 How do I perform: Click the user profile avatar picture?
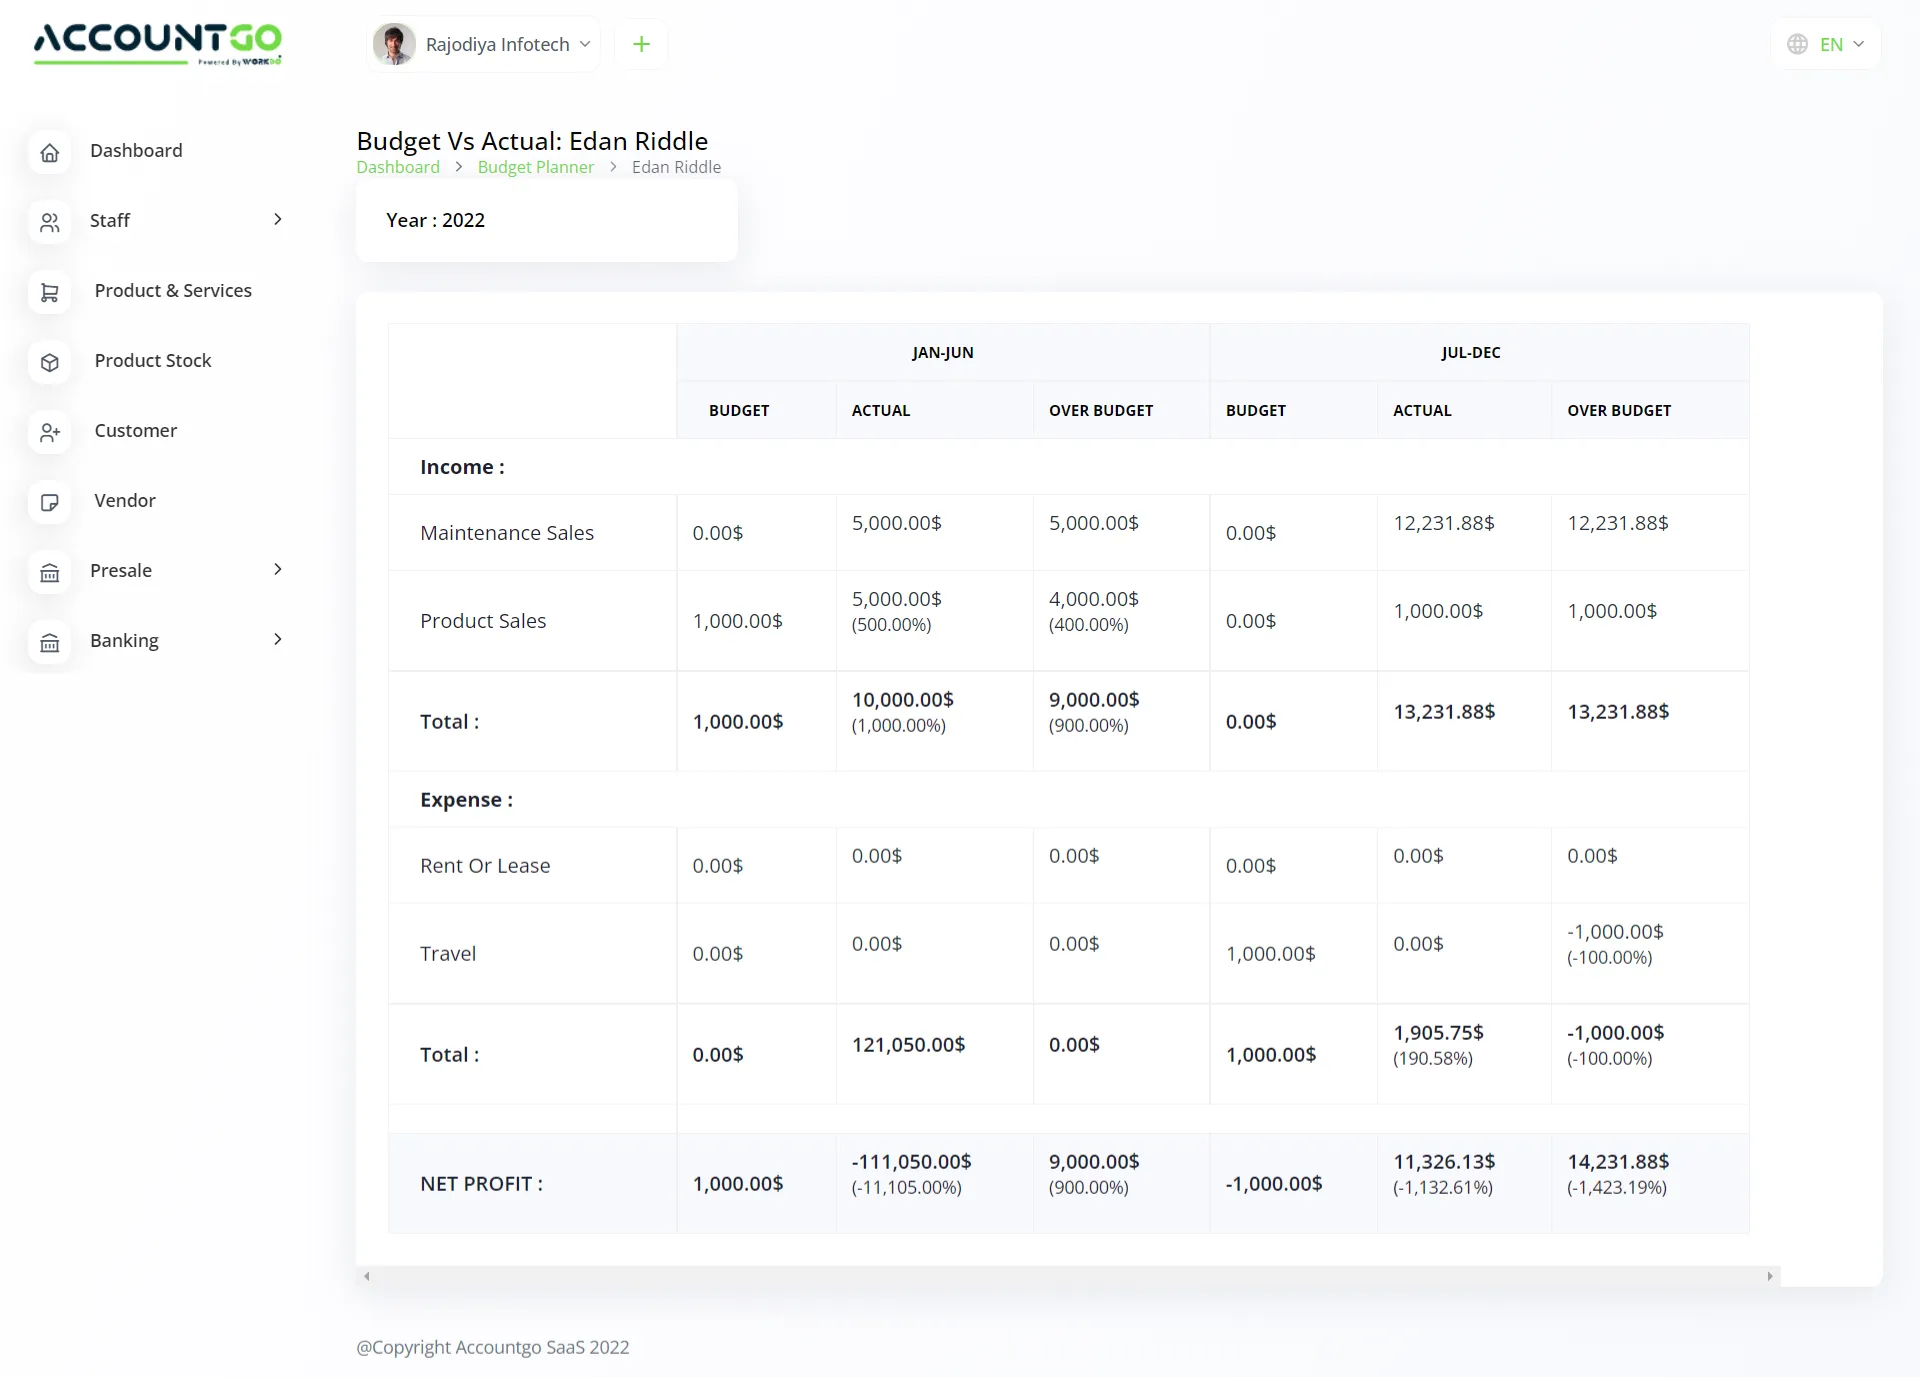click(394, 44)
